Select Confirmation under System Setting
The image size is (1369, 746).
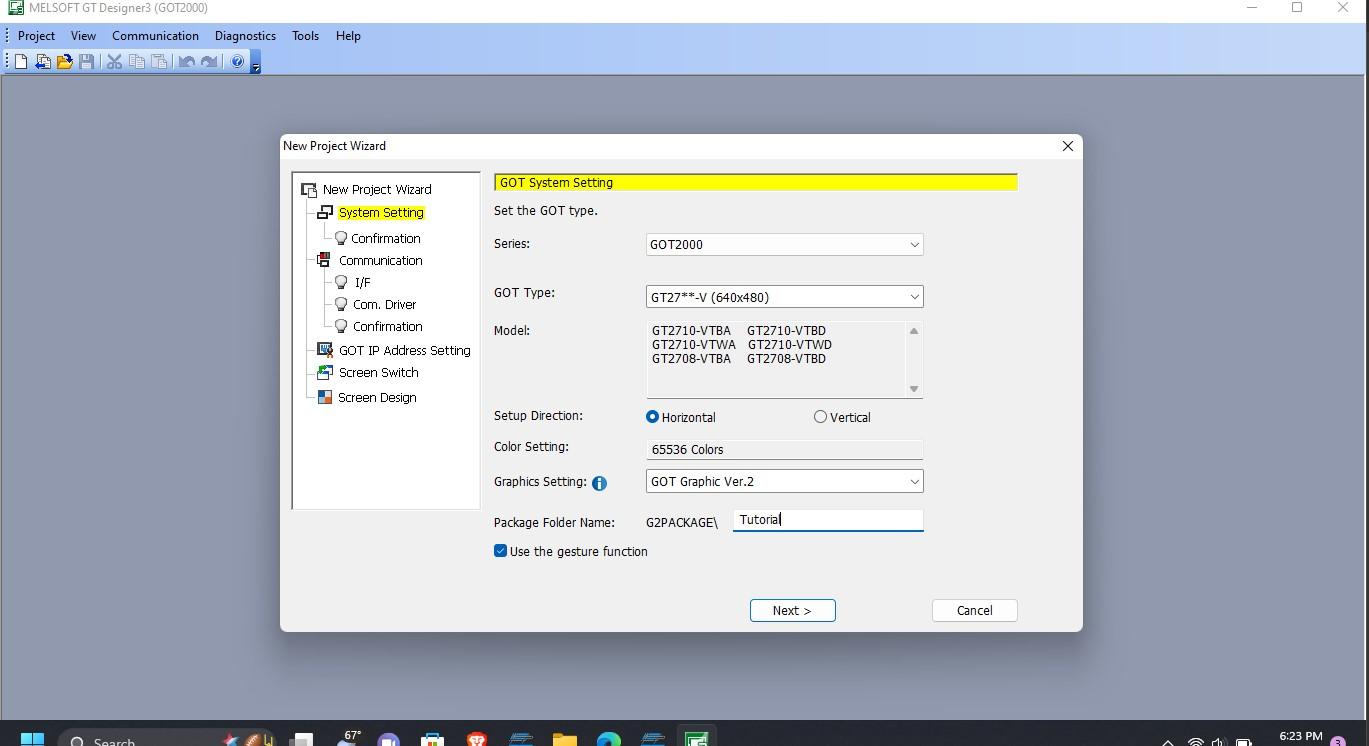pos(385,238)
